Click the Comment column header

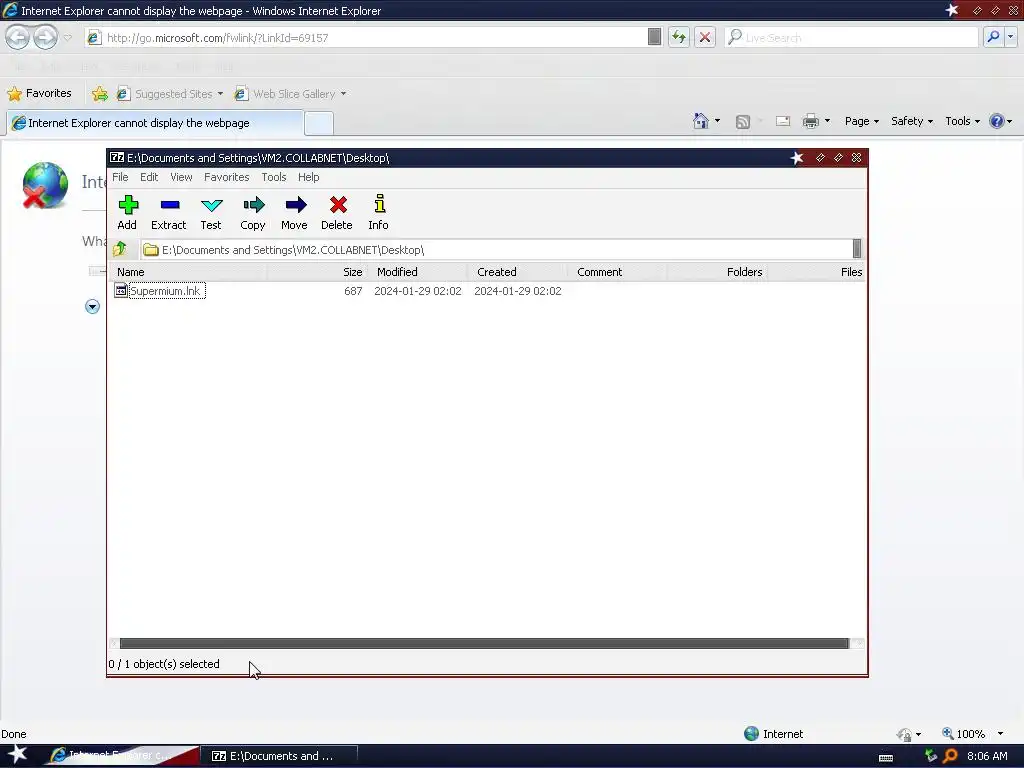(x=618, y=272)
